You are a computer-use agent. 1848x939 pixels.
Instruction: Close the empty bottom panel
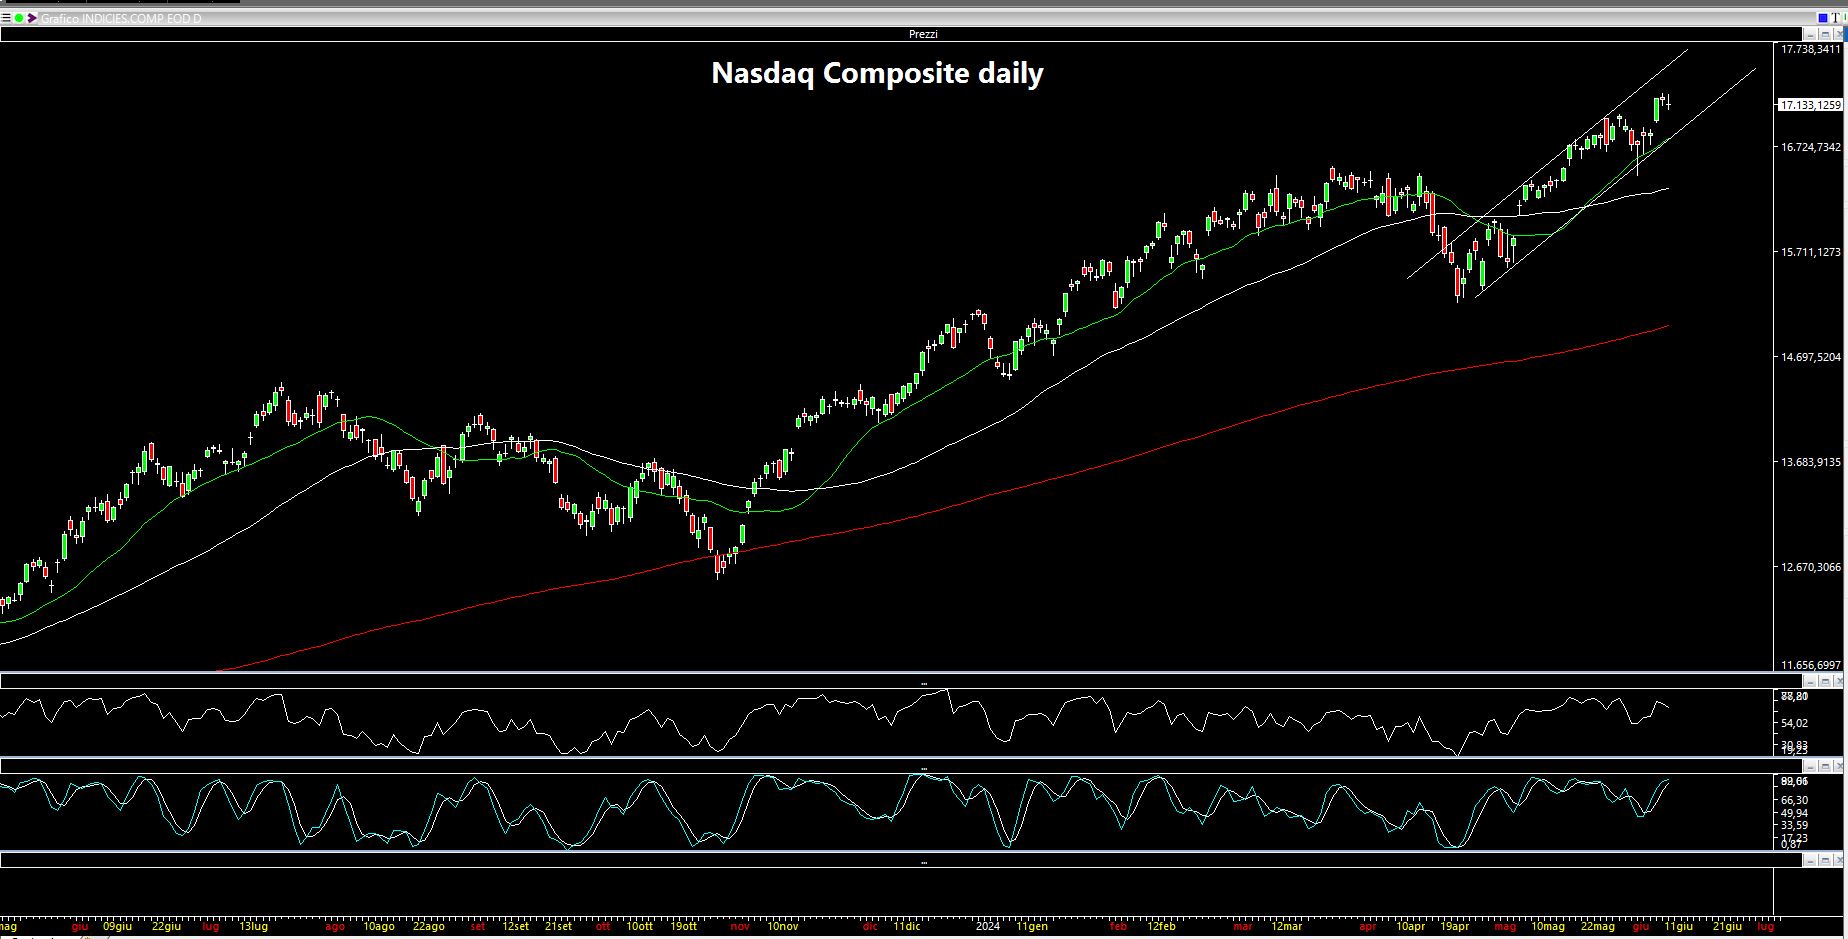[1839, 859]
